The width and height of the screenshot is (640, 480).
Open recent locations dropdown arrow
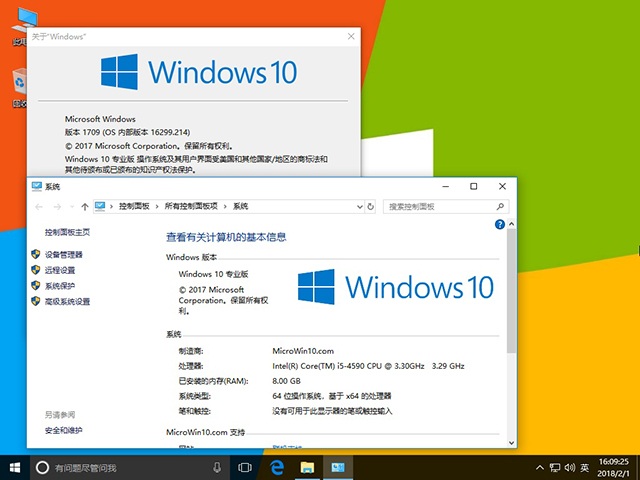pyautogui.click(x=72, y=207)
